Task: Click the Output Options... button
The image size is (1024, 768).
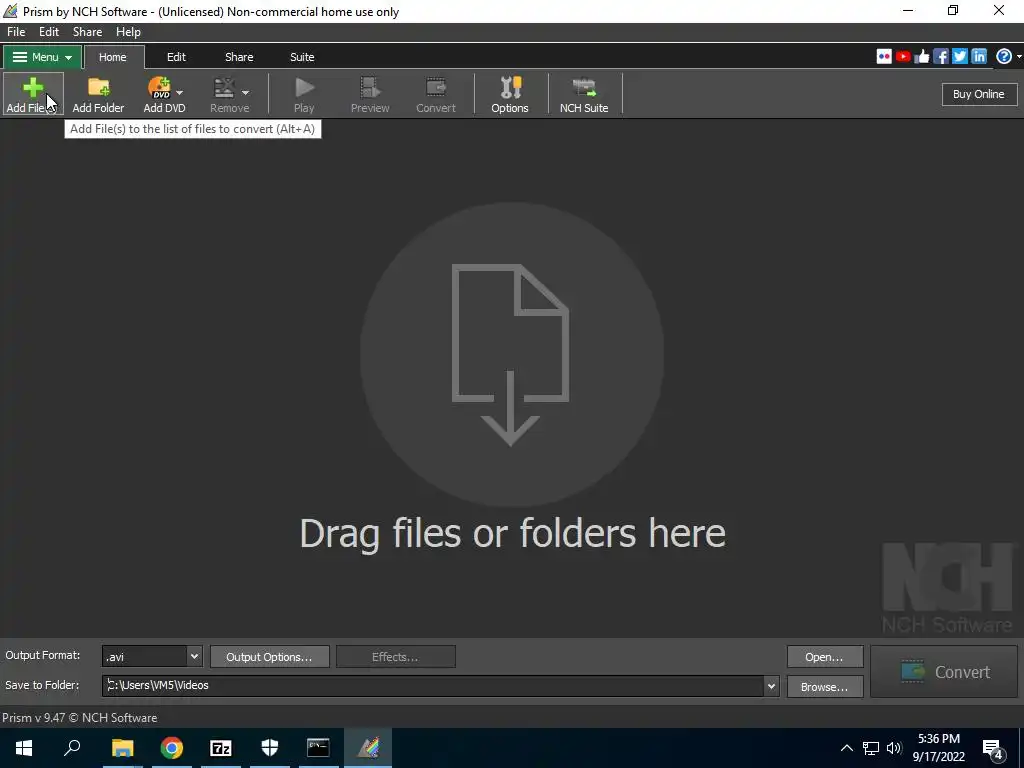Action: click(x=269, y=657)
